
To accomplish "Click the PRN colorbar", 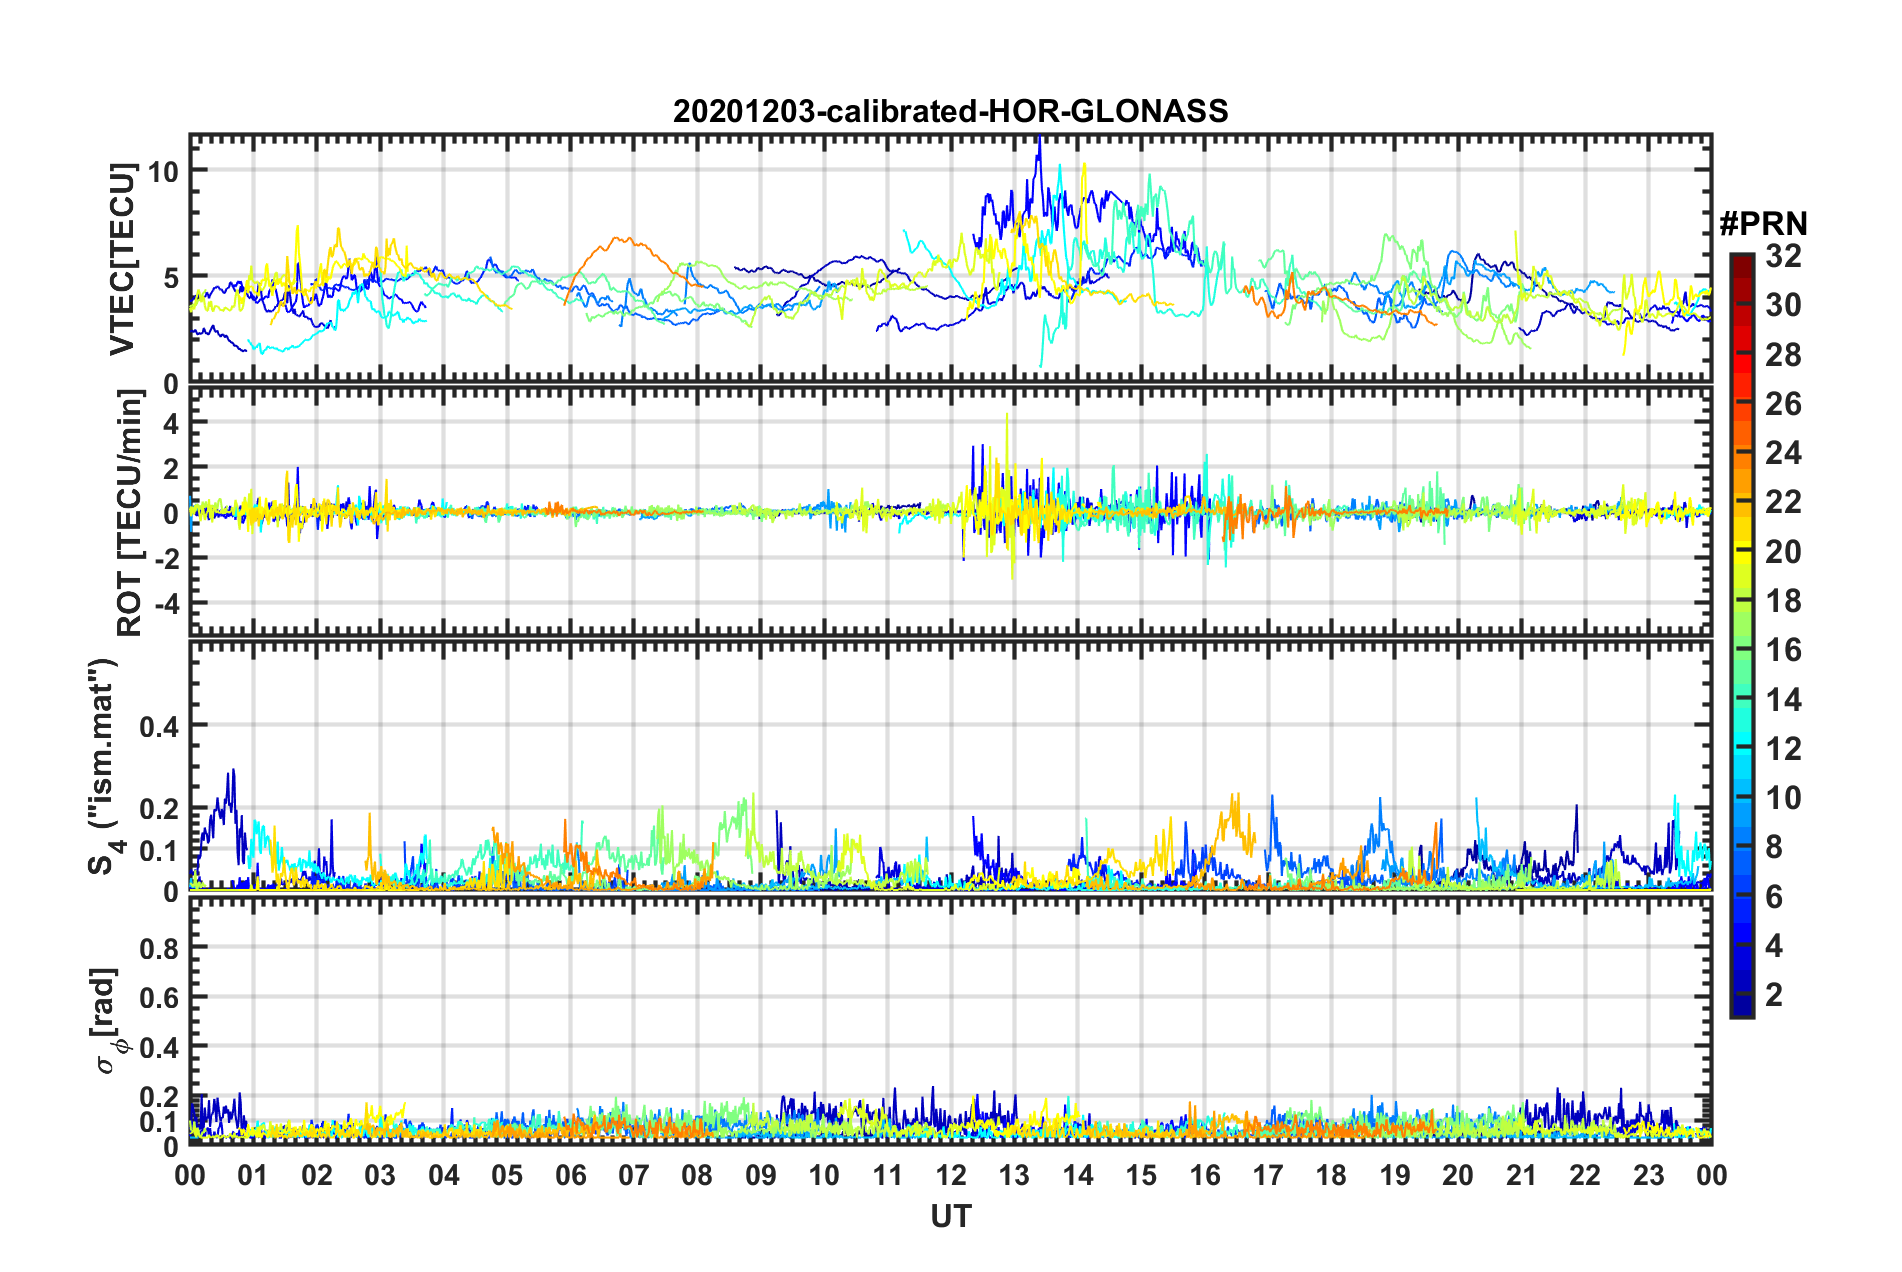I will 1741,635.
